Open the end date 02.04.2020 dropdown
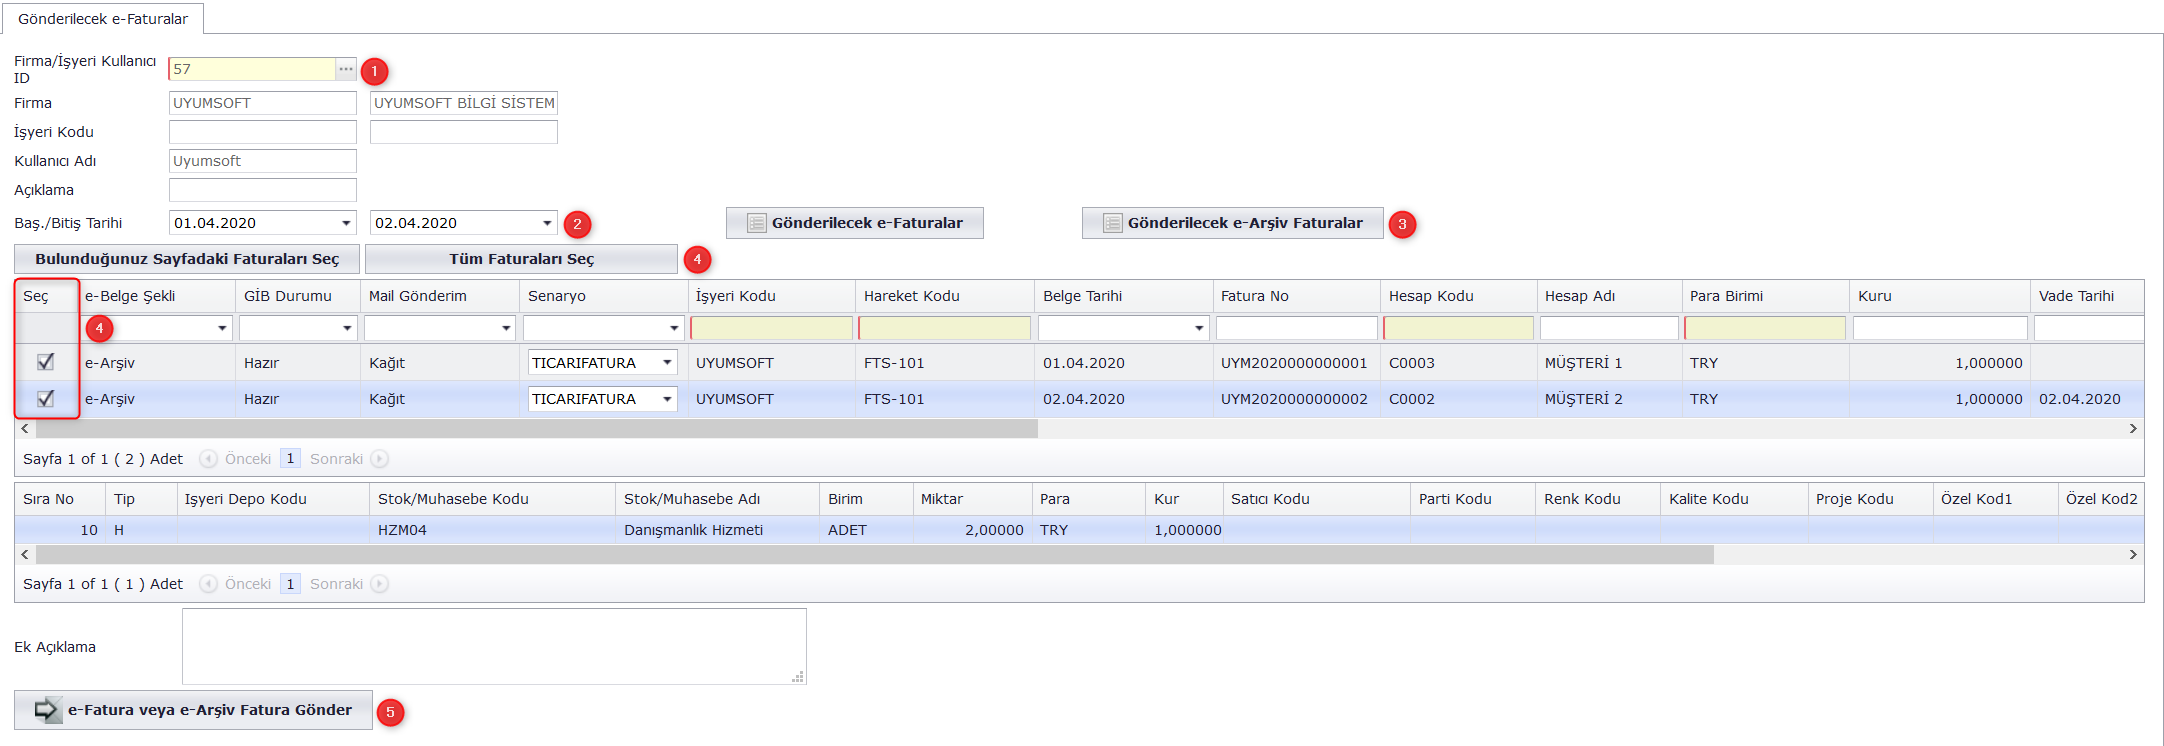This screenshot has width=2164, height=746. click(547, 223)
